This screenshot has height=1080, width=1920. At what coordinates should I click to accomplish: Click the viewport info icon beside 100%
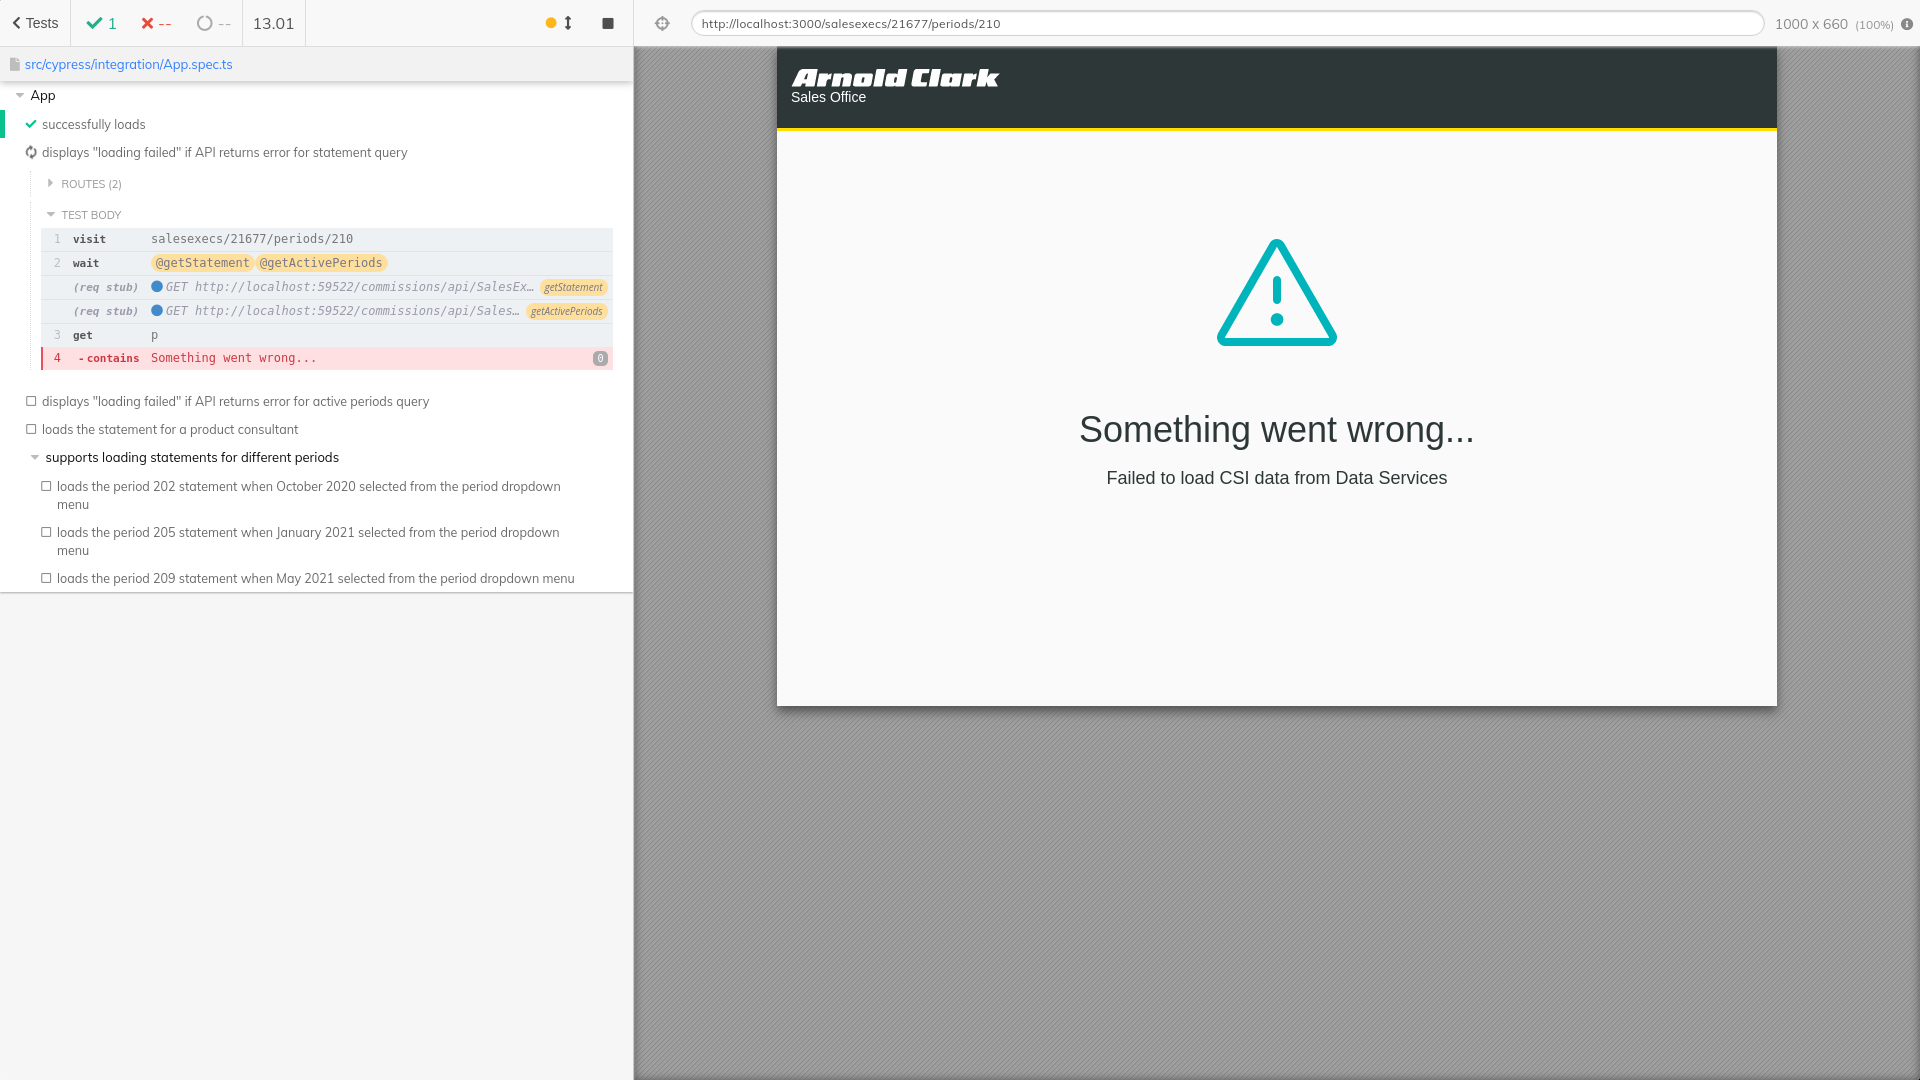(x=1907, y=24)
